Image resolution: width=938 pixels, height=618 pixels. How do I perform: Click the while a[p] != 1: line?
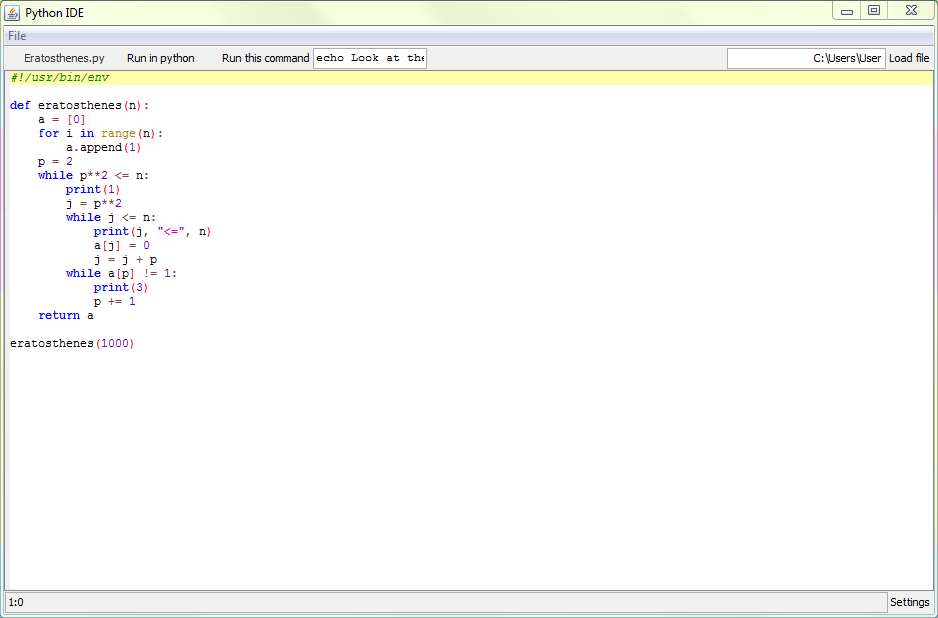121,273
